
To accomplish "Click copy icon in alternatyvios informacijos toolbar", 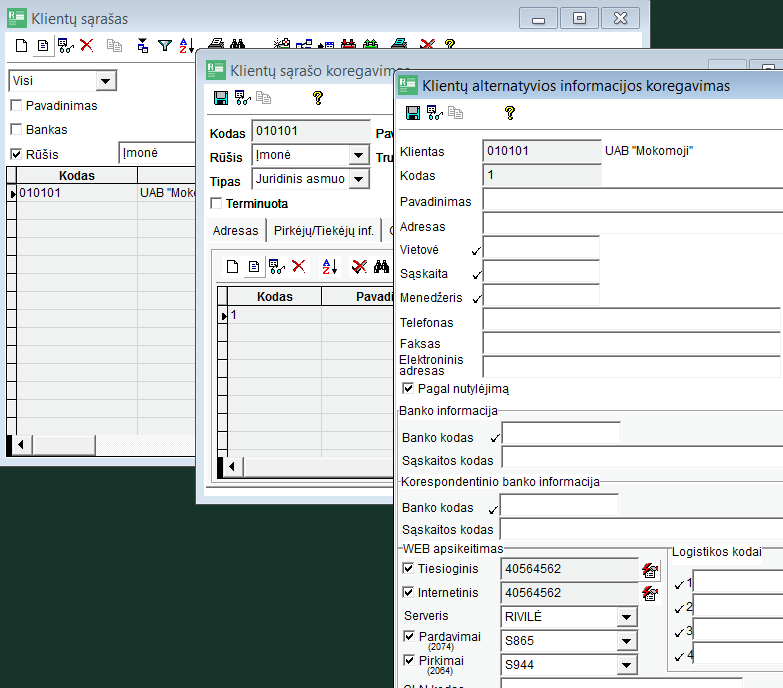I will [455, 113].
